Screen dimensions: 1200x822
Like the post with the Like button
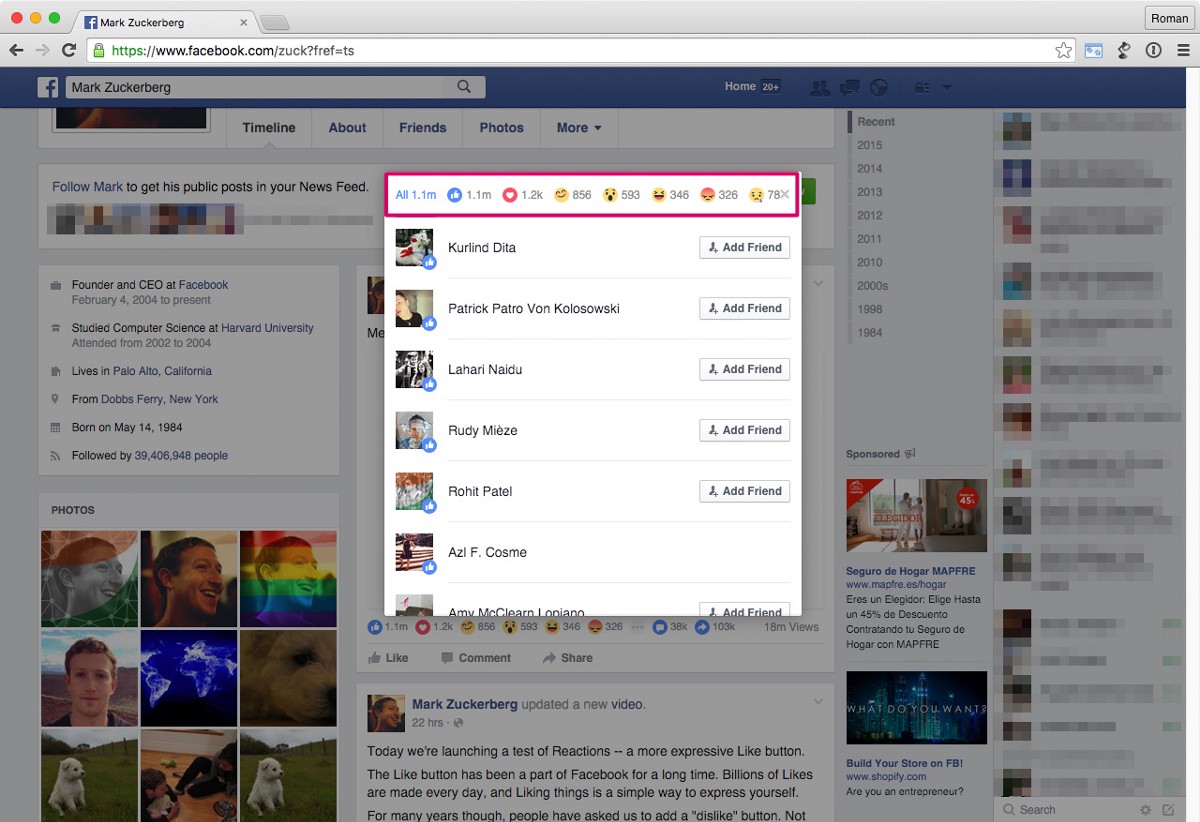point(388,658)
